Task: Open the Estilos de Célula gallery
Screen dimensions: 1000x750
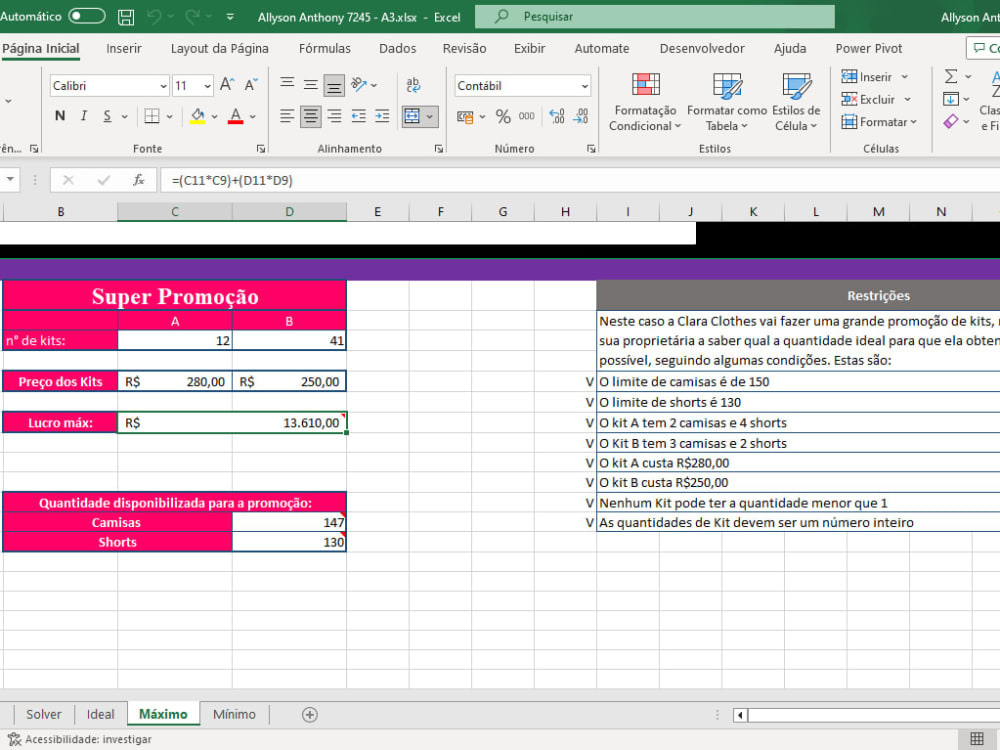Action: pos(795,100)
